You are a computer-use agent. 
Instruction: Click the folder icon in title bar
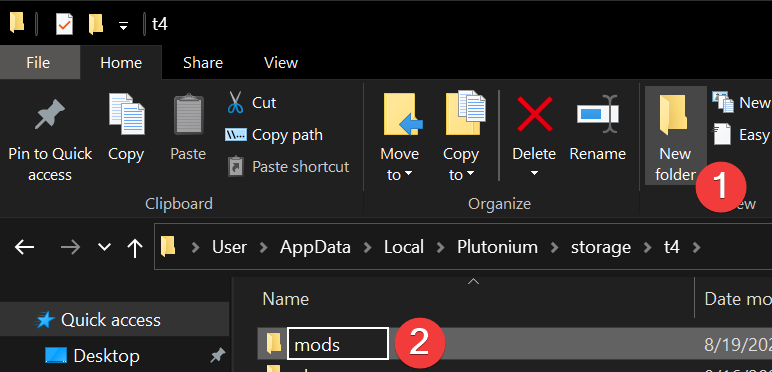tap(17, 23)
